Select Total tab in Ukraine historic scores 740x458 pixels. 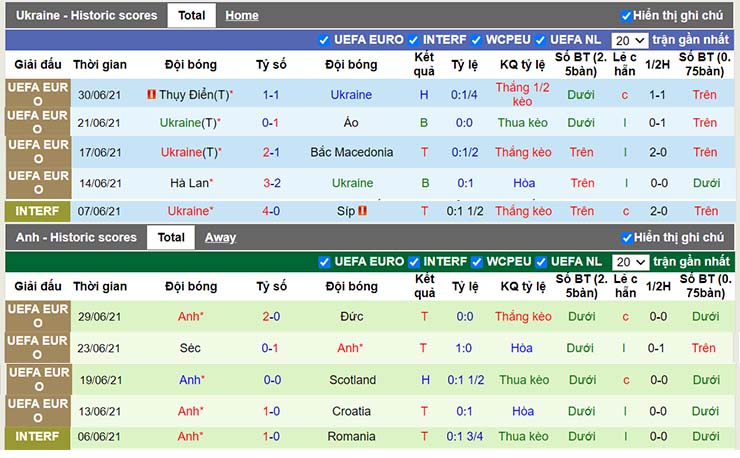coord(192,16)
